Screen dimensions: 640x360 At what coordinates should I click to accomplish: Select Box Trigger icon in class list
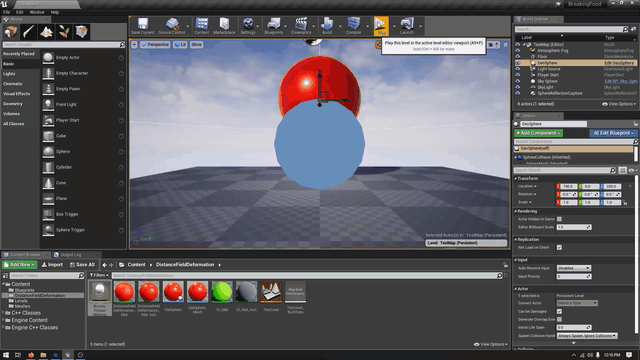(x=48, y=214)
